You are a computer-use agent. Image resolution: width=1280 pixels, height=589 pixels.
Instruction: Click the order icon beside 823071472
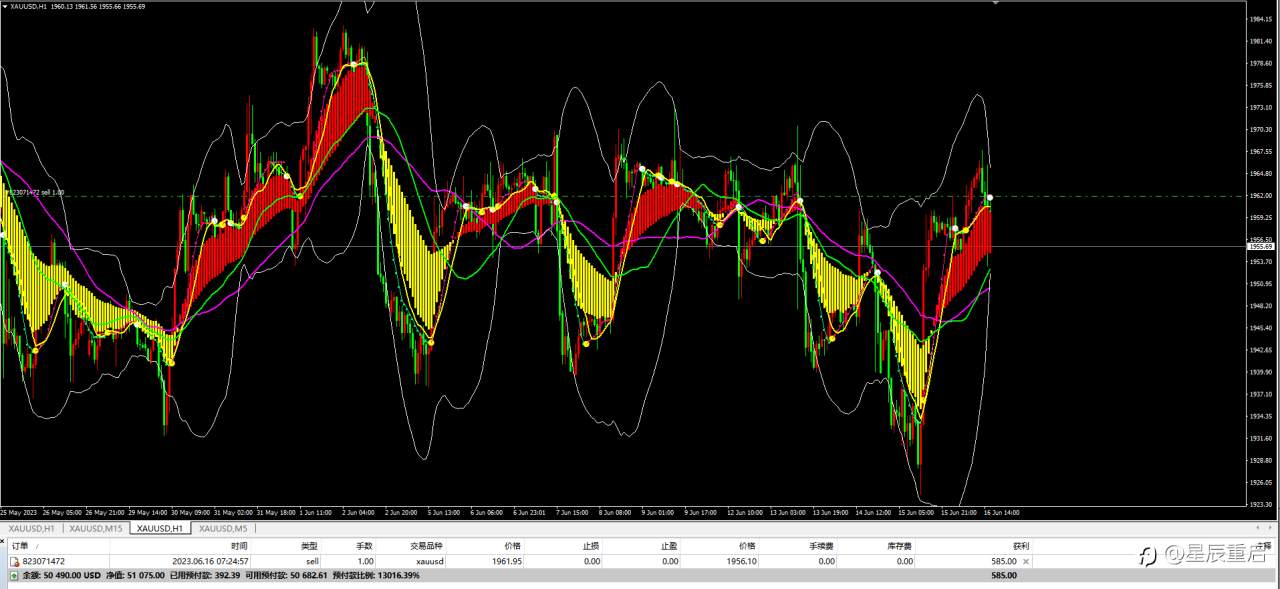14,562
